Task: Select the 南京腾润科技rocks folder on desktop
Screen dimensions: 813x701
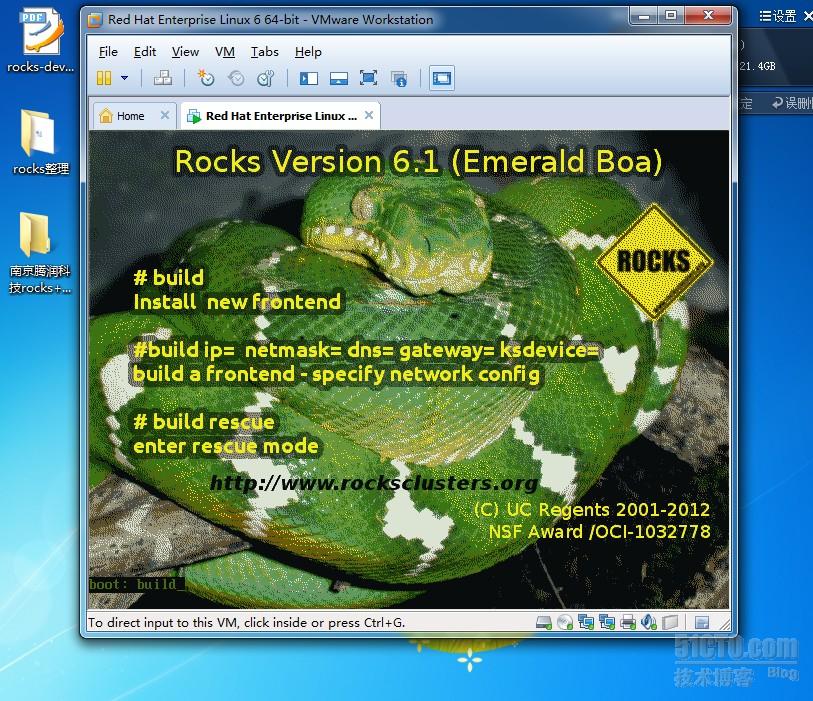Action: [x=40, y=254]
